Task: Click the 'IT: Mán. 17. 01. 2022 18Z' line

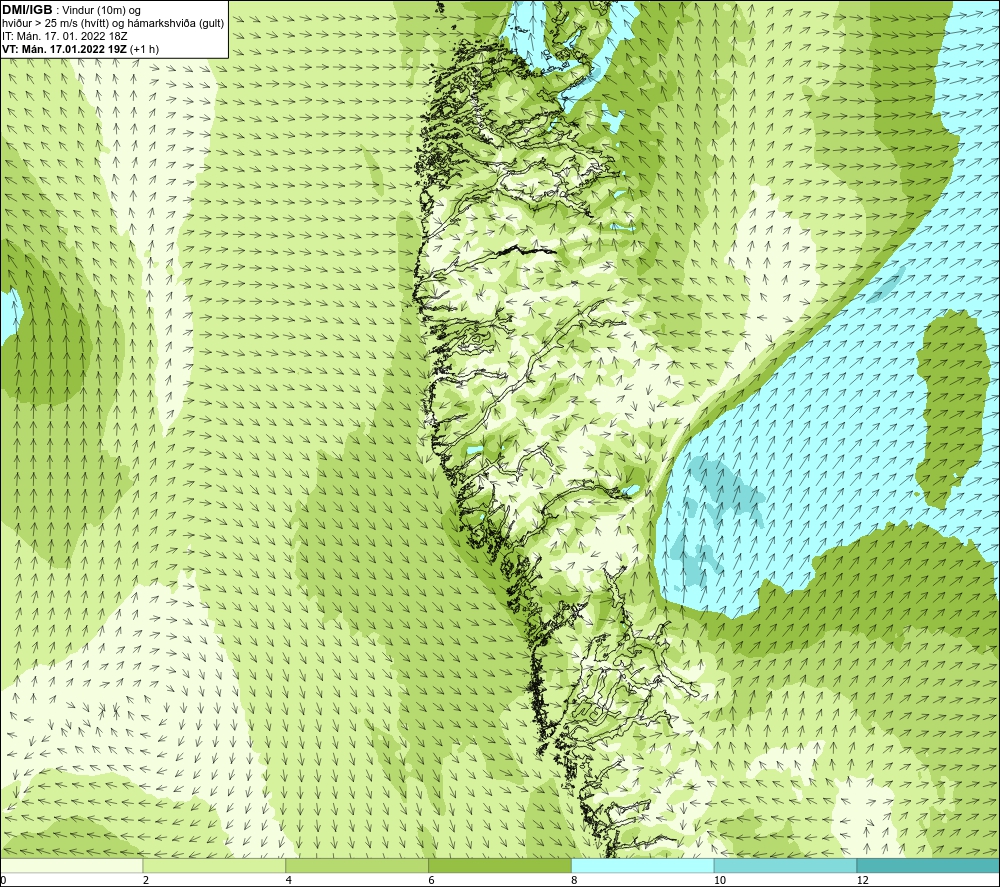Action: click(65, 36)
